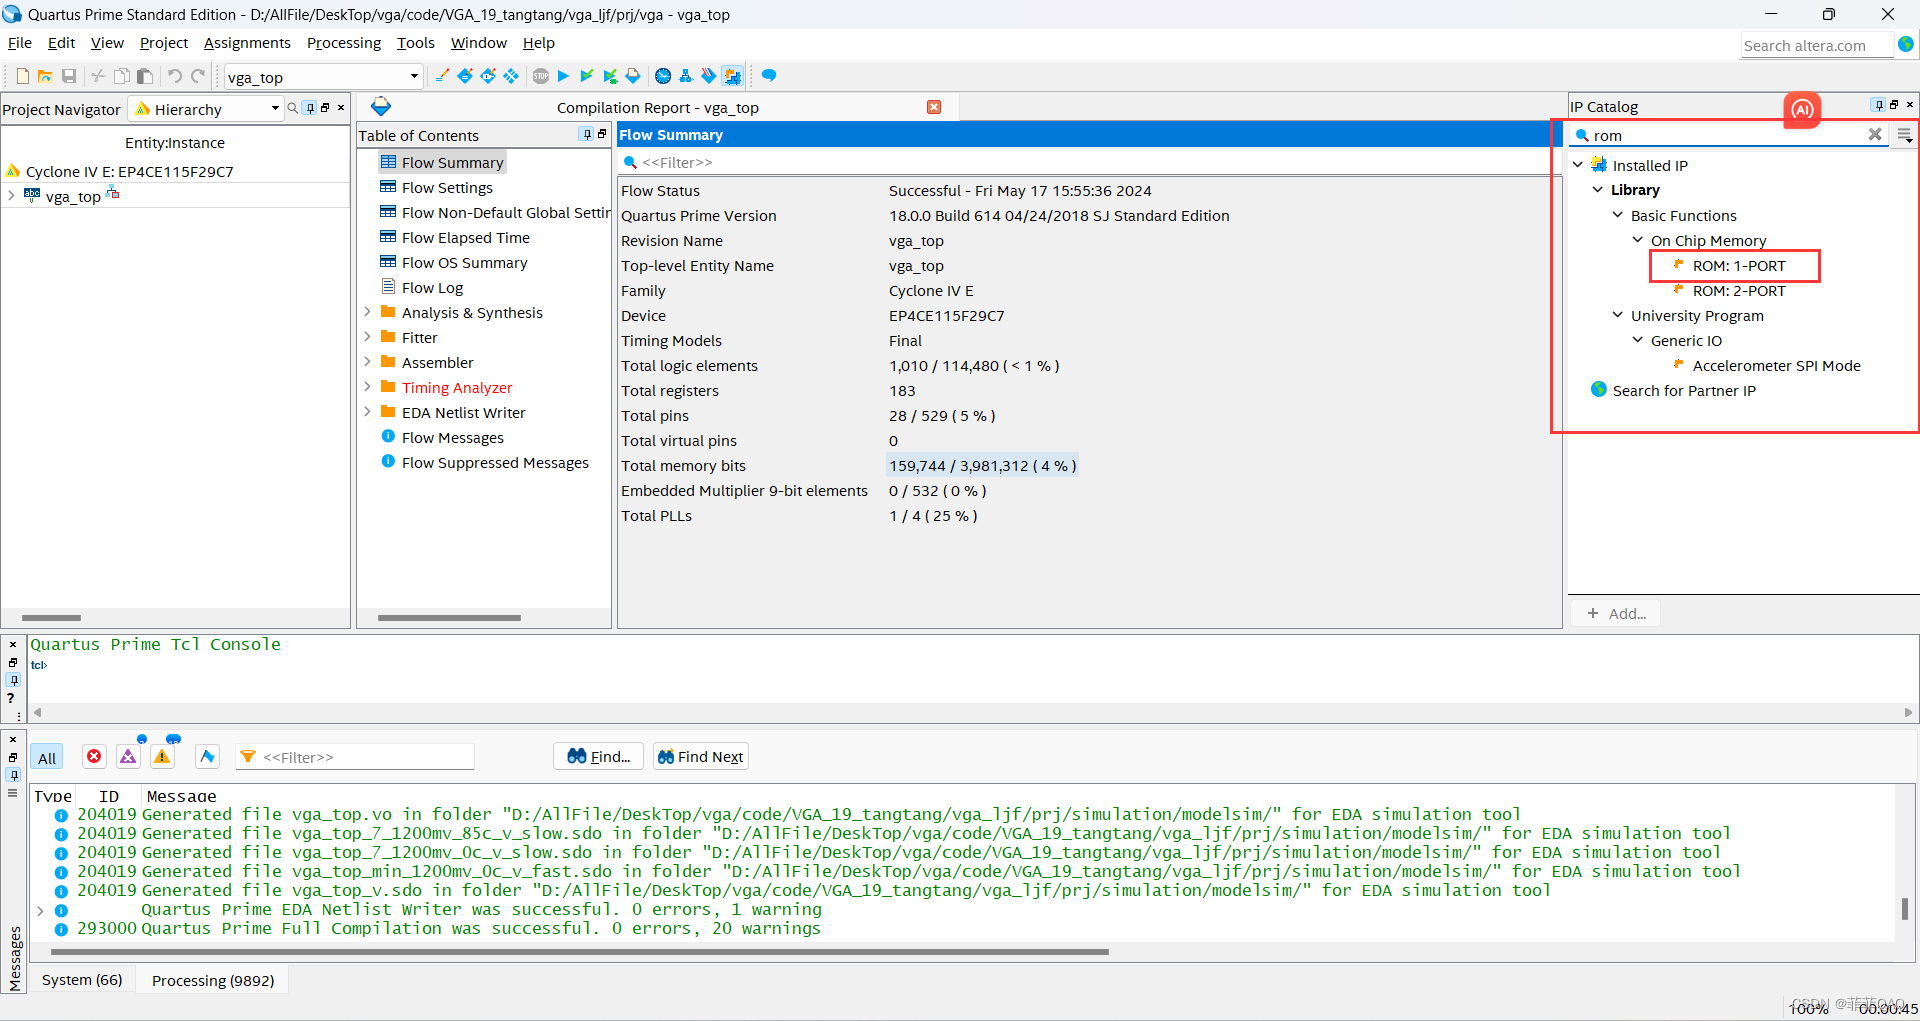
Task: Click the Undo arrow in the toolbar
Action: pos(175,76)
